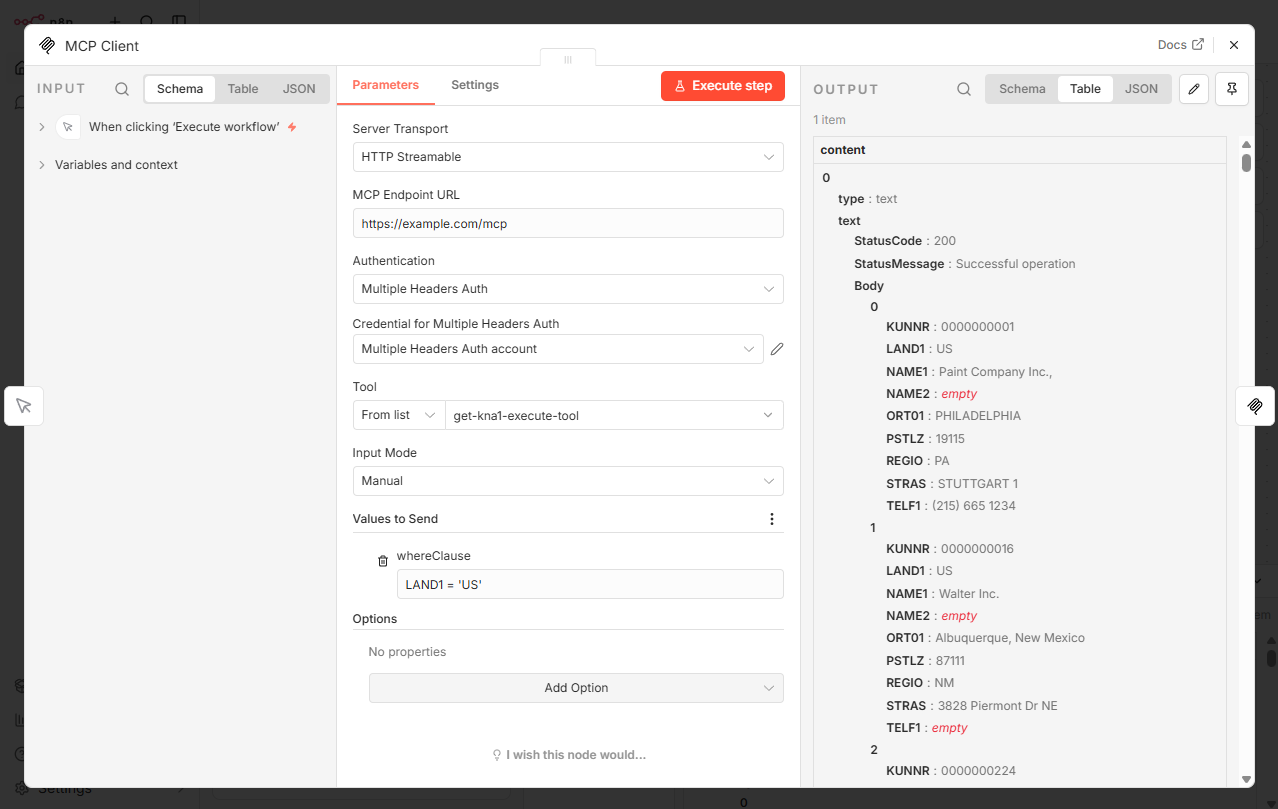Search the OUTPUT panel data

pyautogui.click(x=964, y=89)
